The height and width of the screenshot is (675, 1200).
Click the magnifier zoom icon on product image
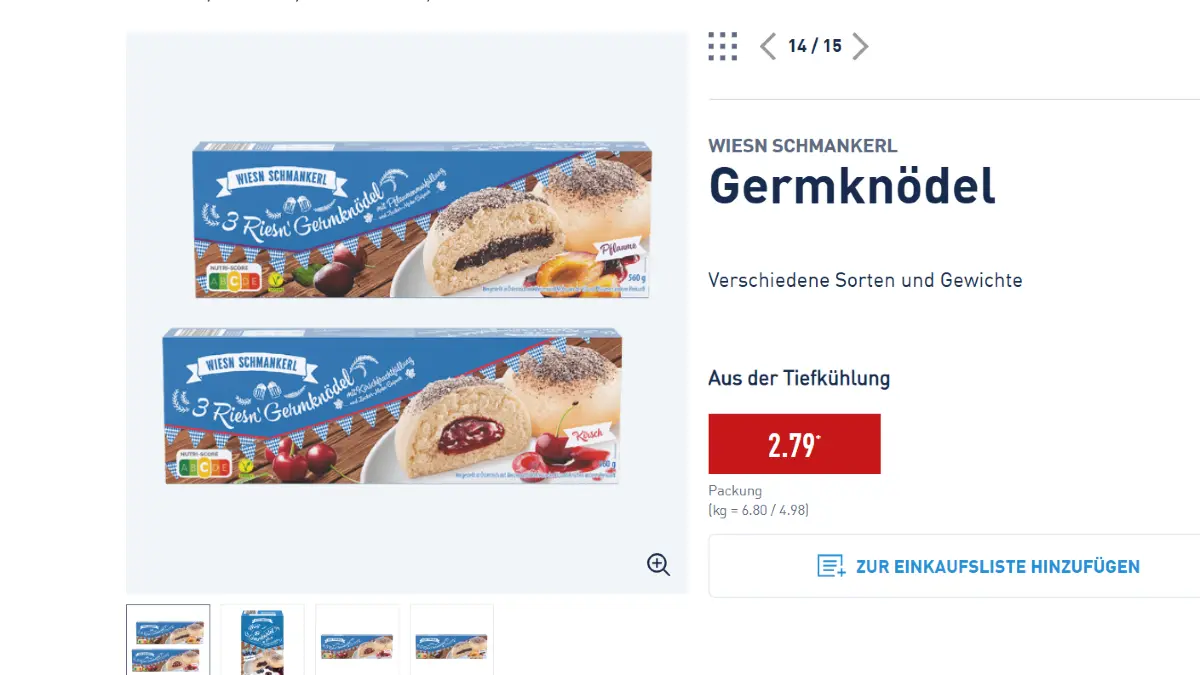658,565
